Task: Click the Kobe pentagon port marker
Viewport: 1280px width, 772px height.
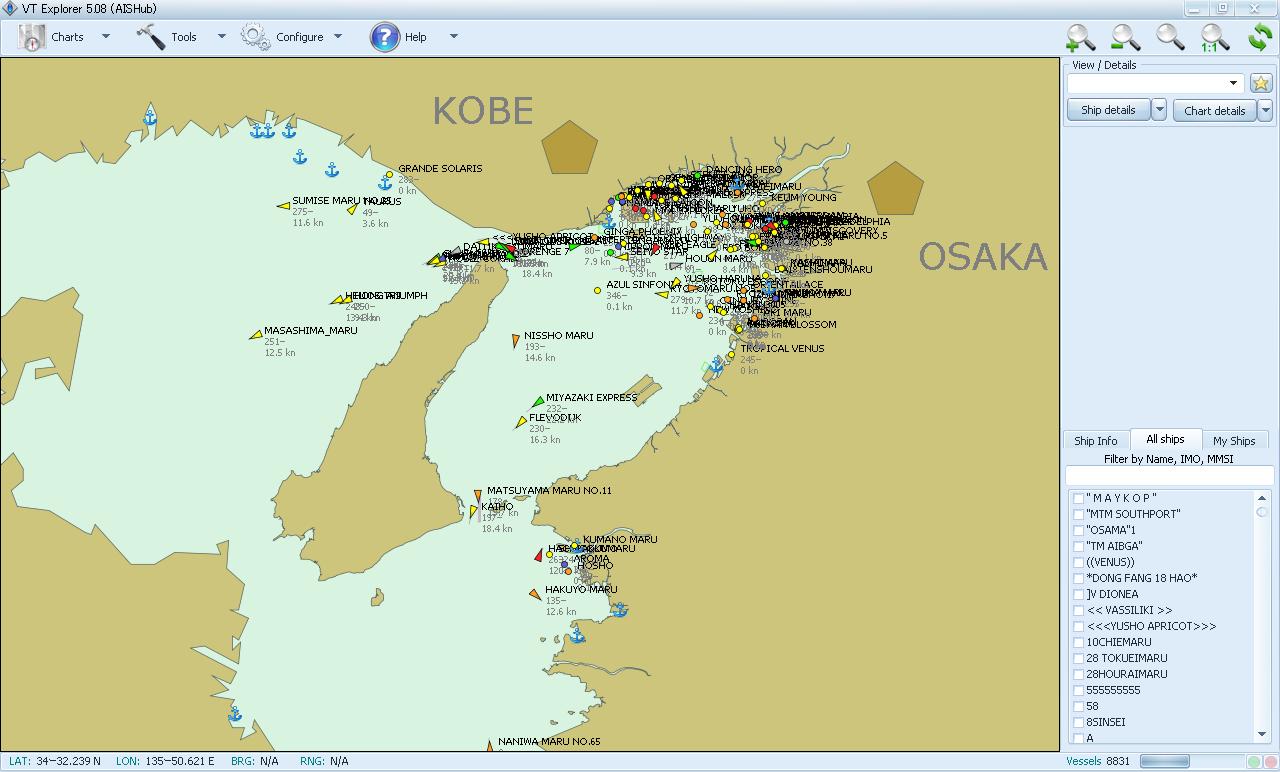Action: tap(570, 147)
